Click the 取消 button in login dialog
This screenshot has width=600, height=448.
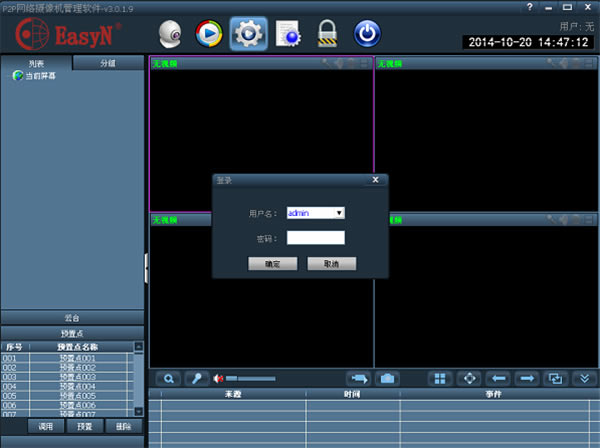coord(331,264)
